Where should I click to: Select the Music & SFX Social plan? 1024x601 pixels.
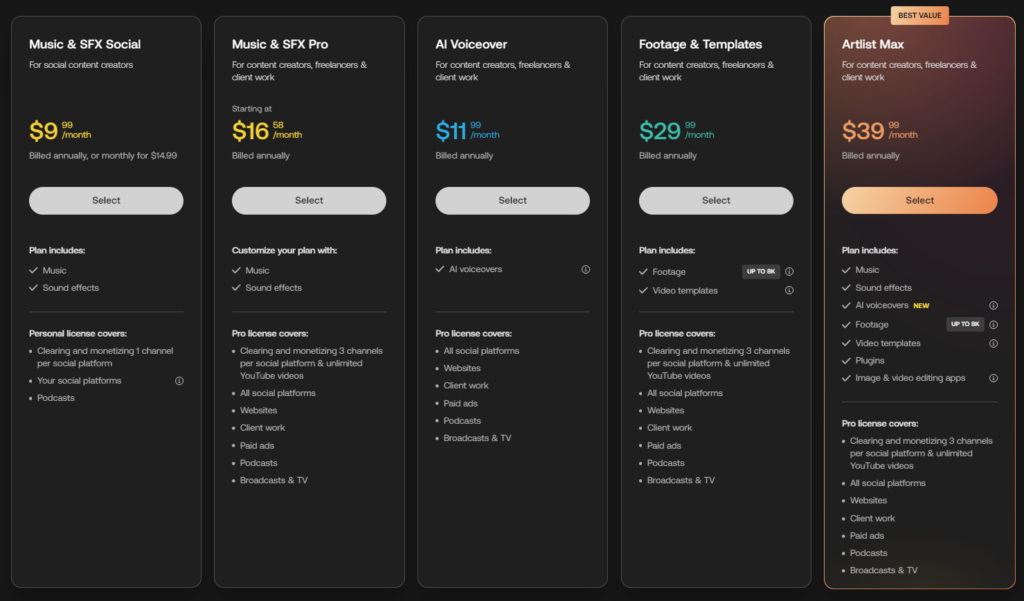click(105, 200)
